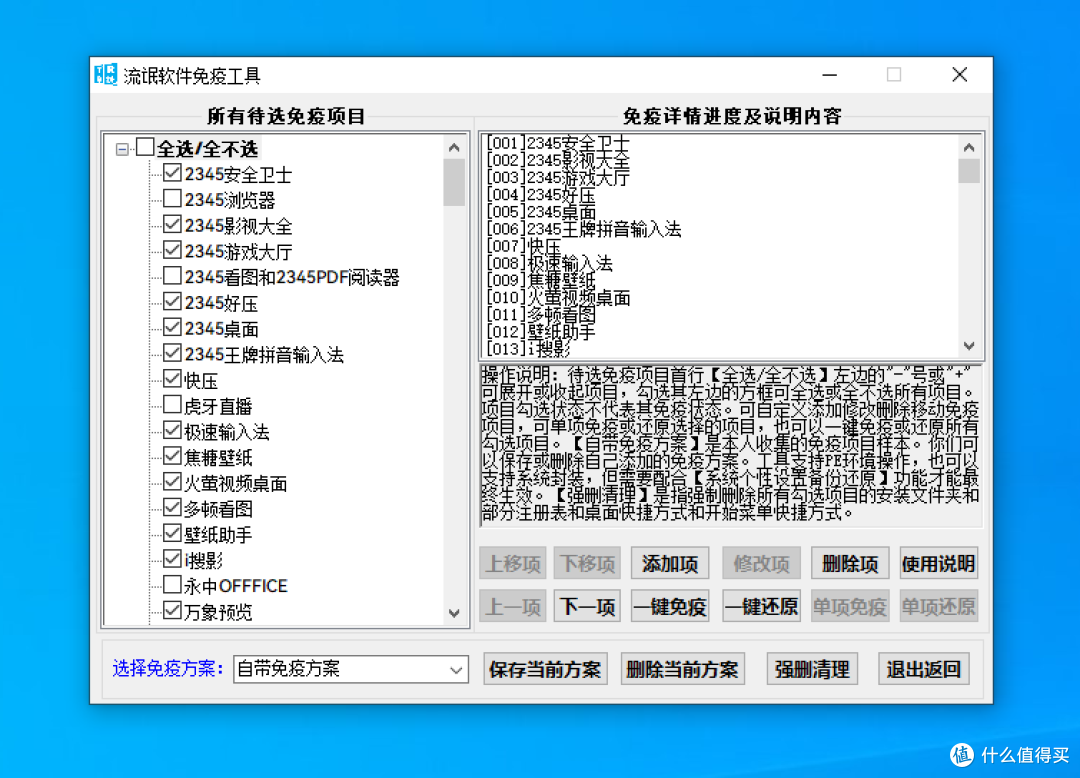
Task: Uncheck 2345影视大全 checkbox
Action: [x=172, y=224]
